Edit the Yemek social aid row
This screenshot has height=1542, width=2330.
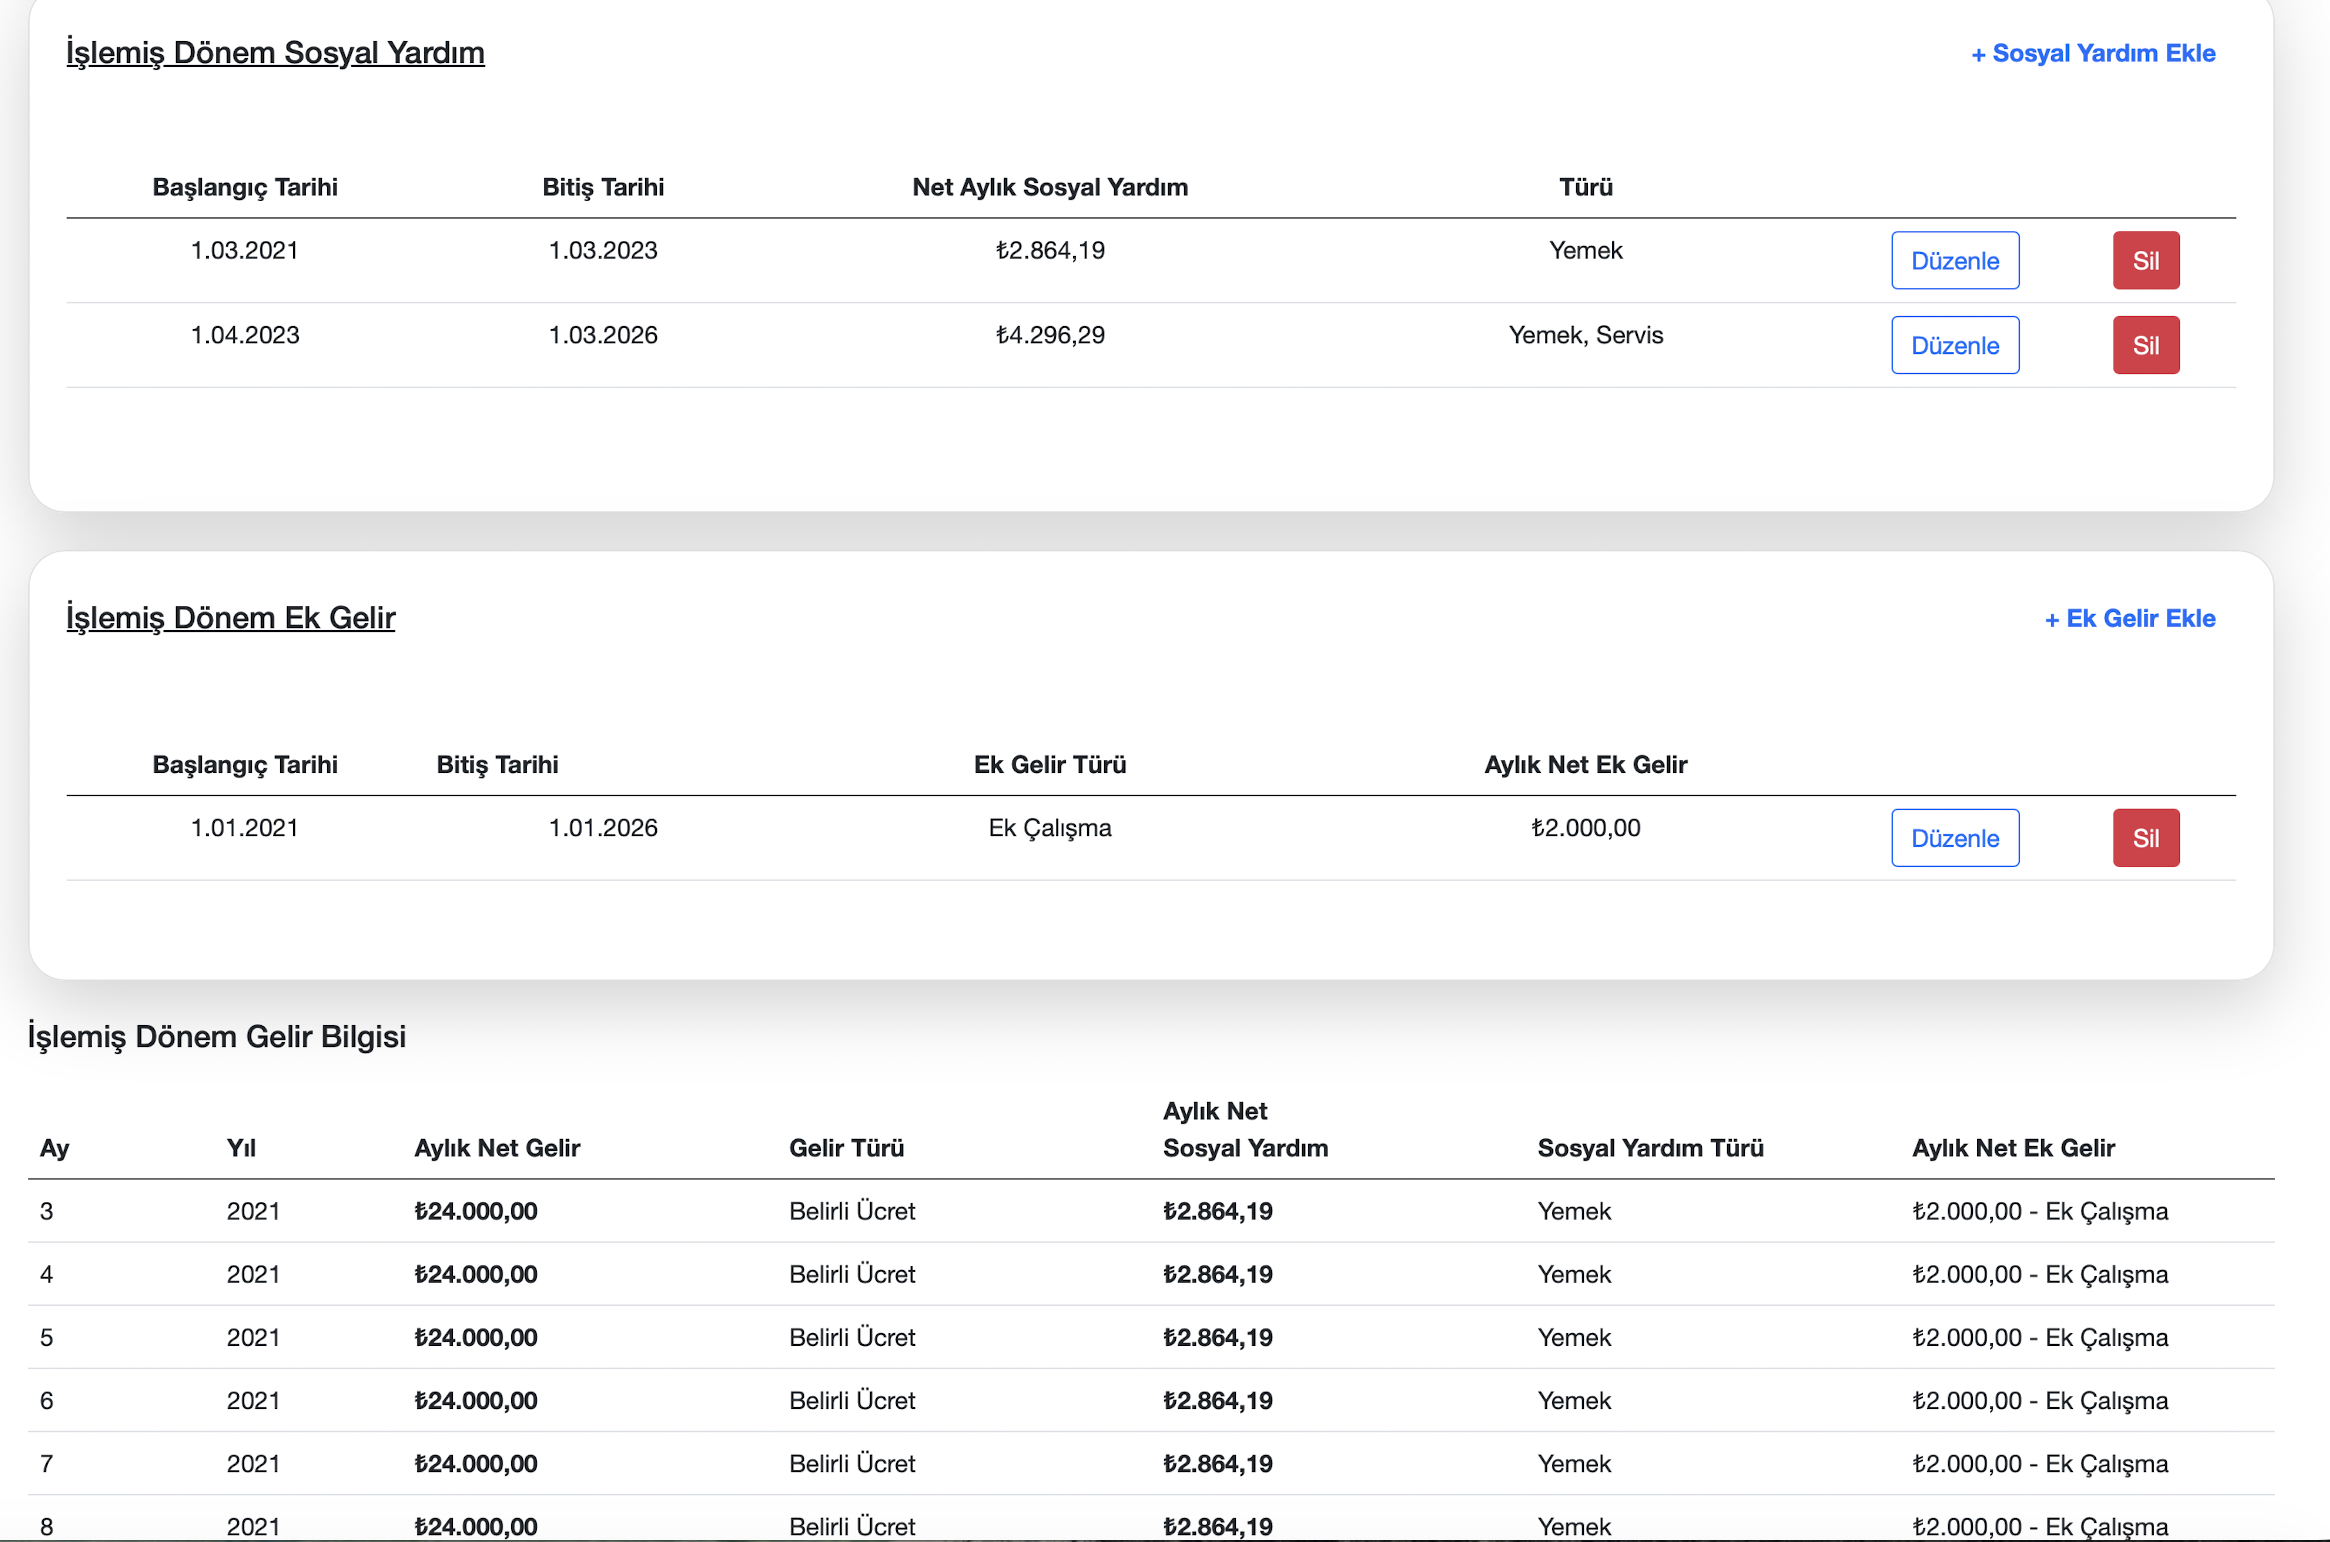pyautogui.click(x=1954, y=261)
